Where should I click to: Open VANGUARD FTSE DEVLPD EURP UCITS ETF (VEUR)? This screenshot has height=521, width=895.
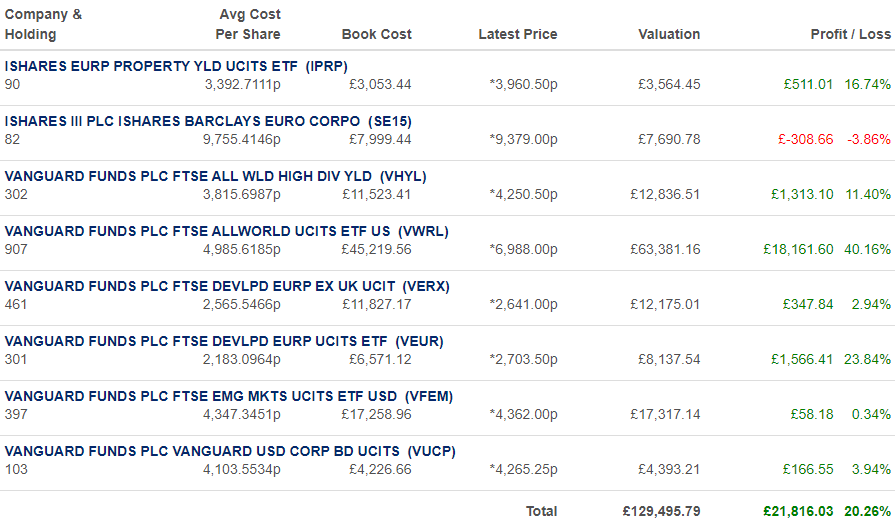[x=224, y=341]
